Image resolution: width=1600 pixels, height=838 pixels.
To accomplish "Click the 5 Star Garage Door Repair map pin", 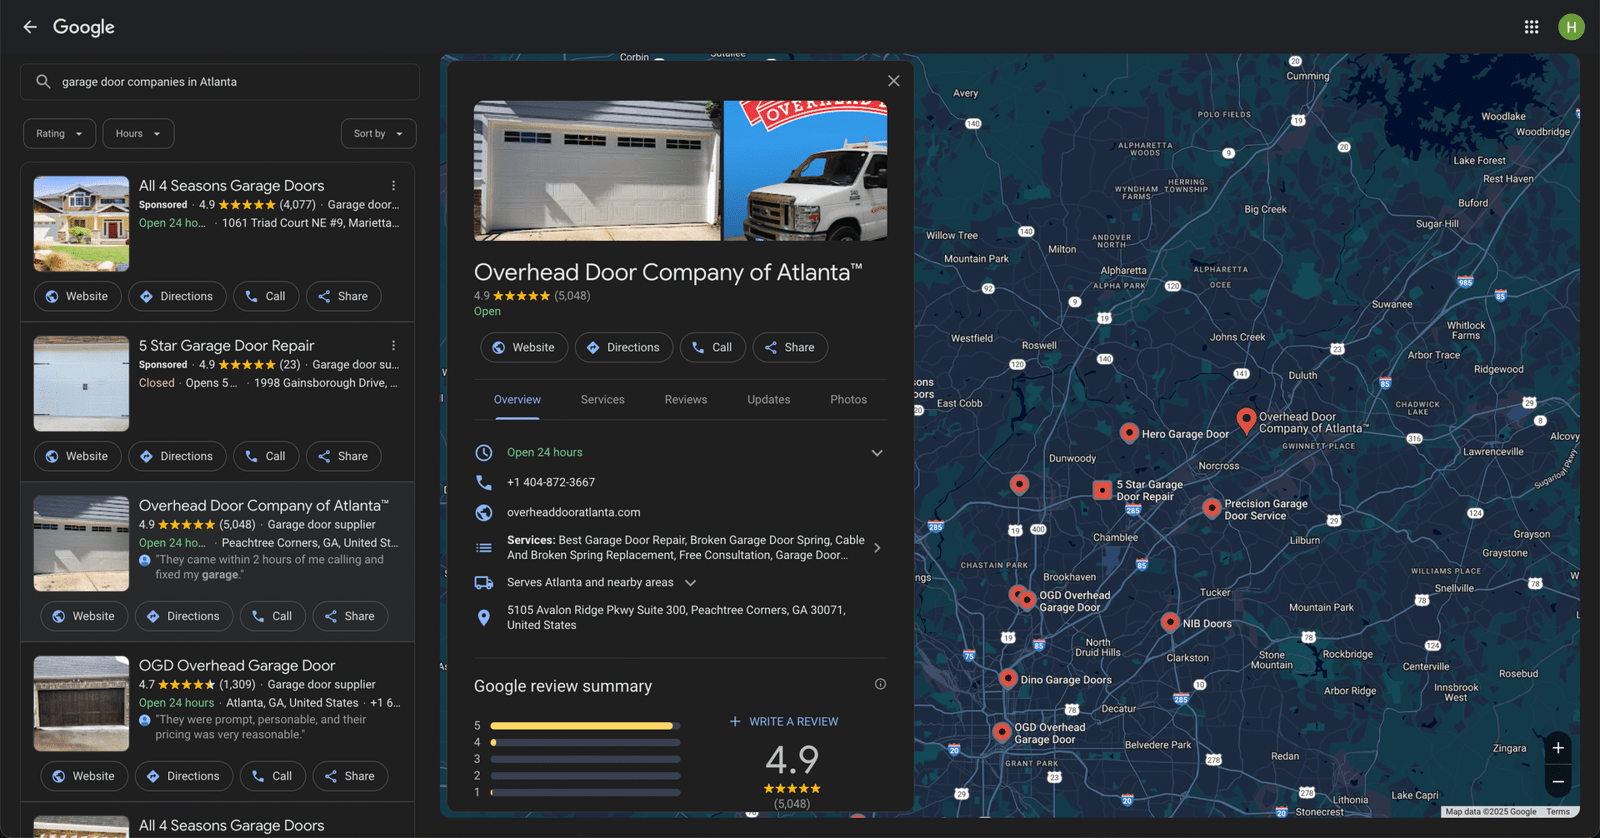I will click(1102, 490).
